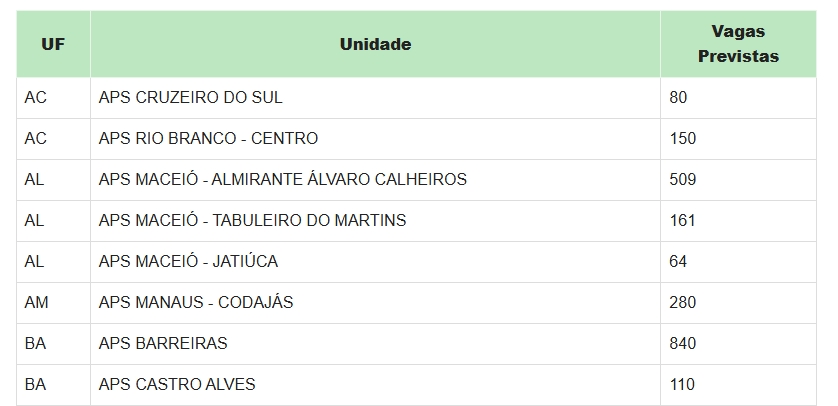Click the vacancies value 509
Screen dimensions: 838x406
point(683,180)
